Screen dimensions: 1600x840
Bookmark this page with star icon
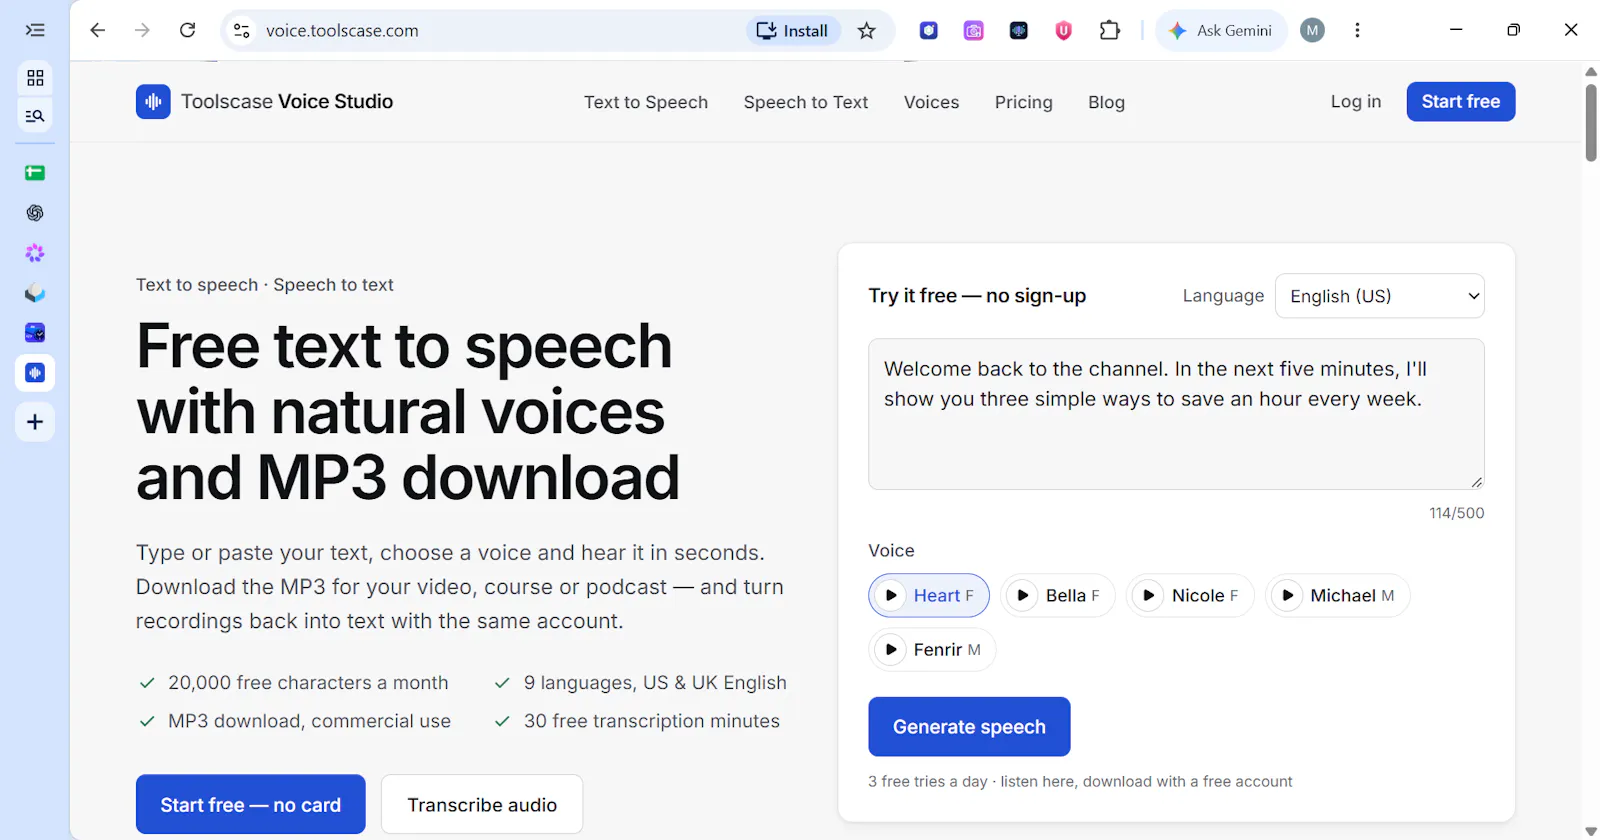[867, 30]
